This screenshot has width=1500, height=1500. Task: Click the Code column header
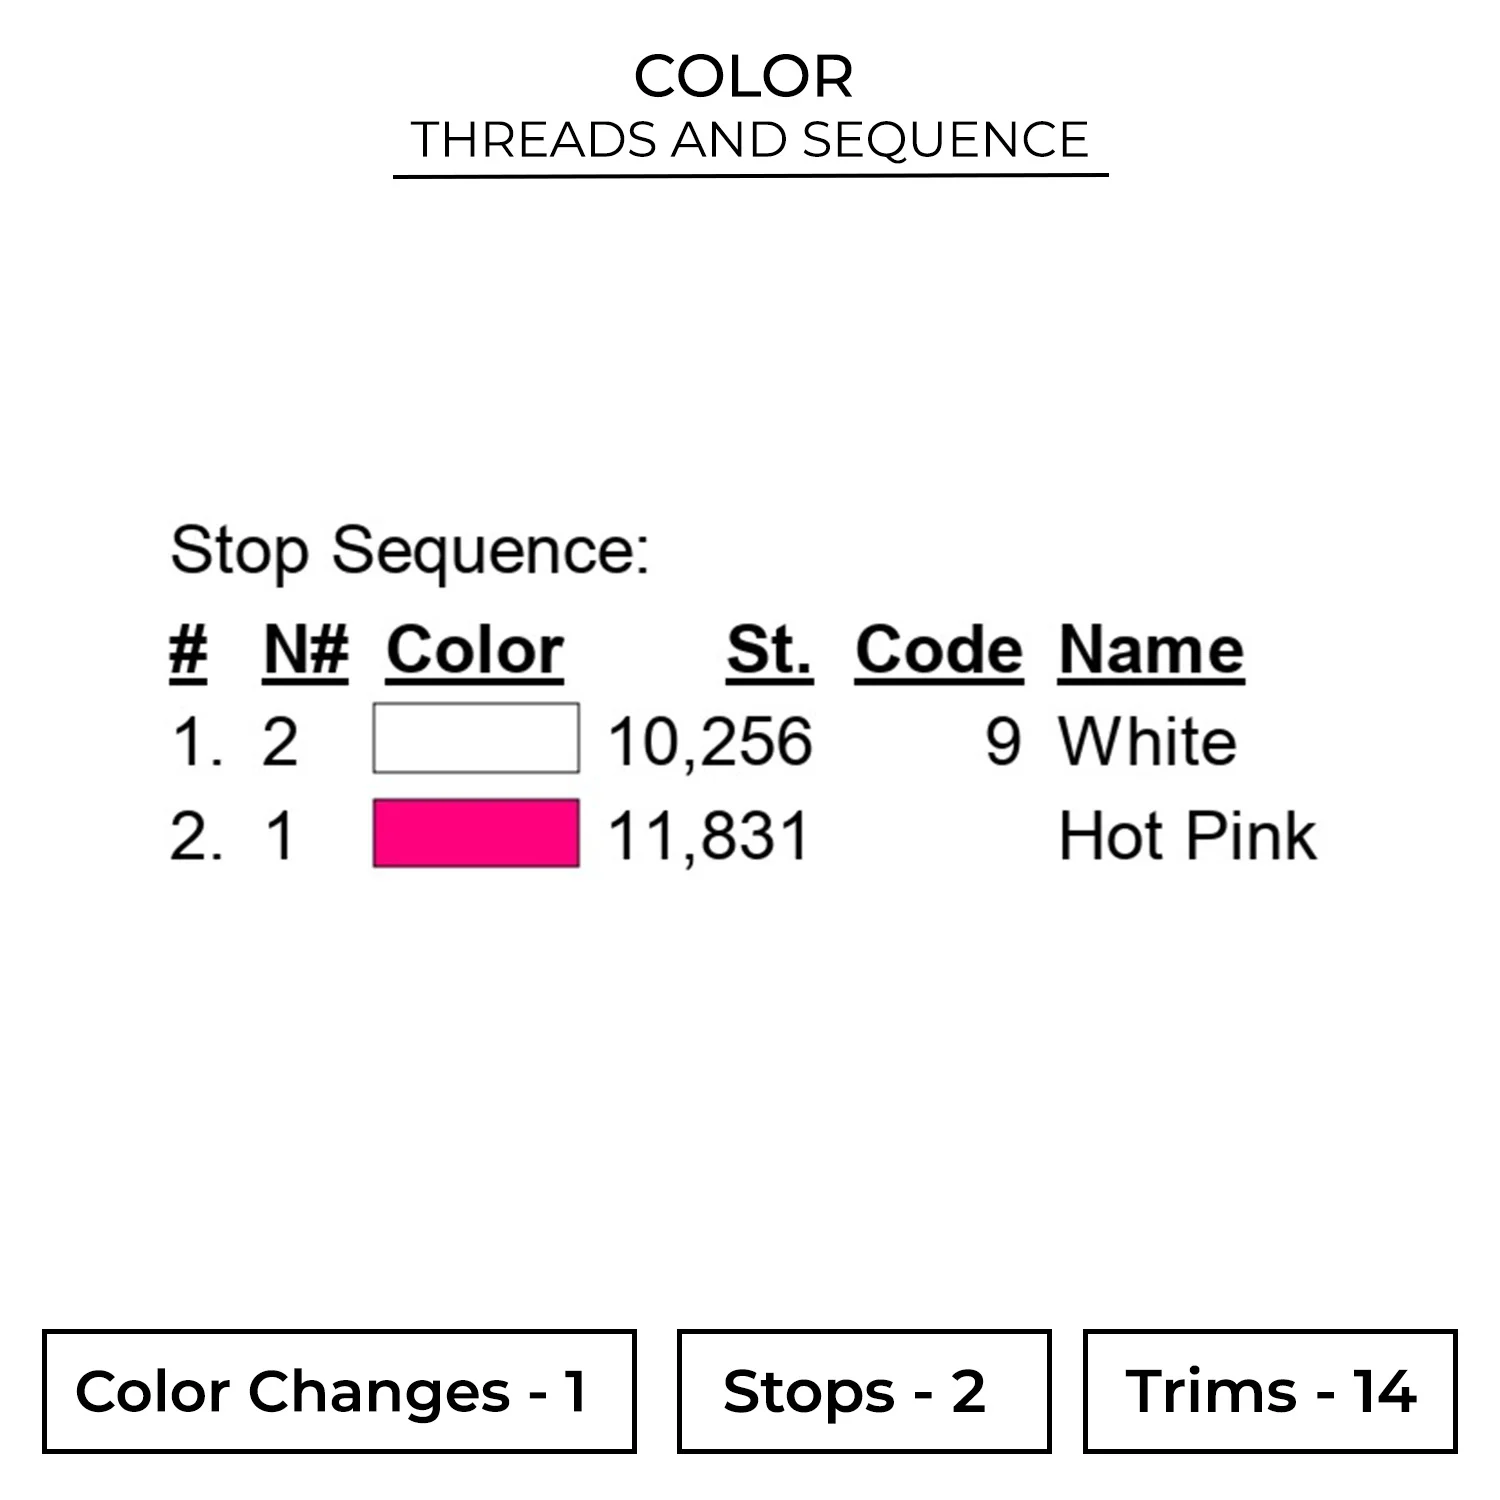[939, 651]
